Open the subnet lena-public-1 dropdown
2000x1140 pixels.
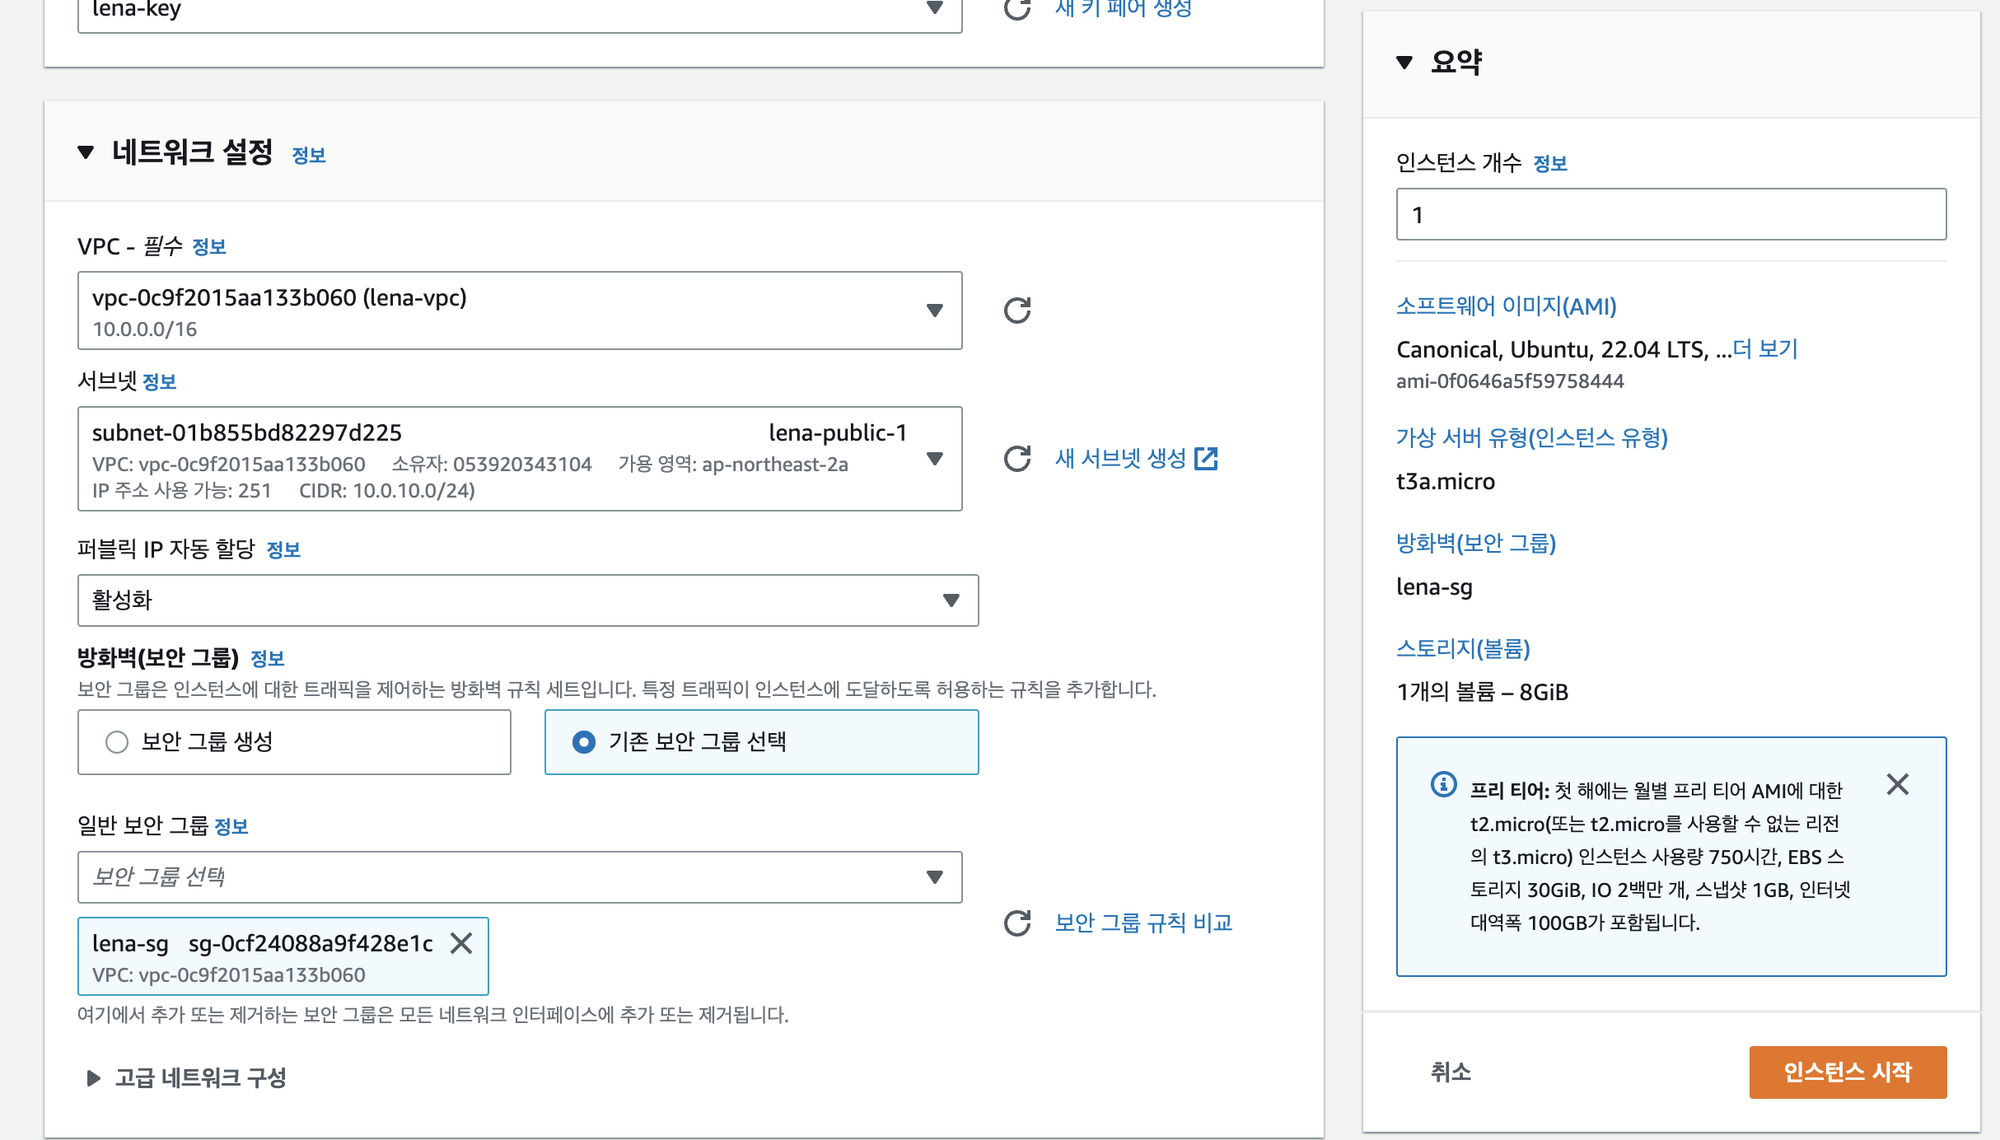pyautogui.click(x=519, y=459)
